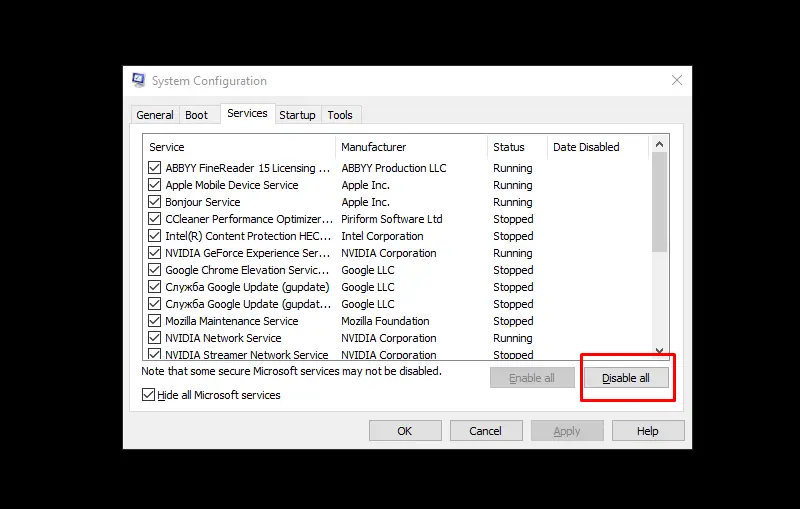Click Running status of Bonjour Service

[513, 202]
